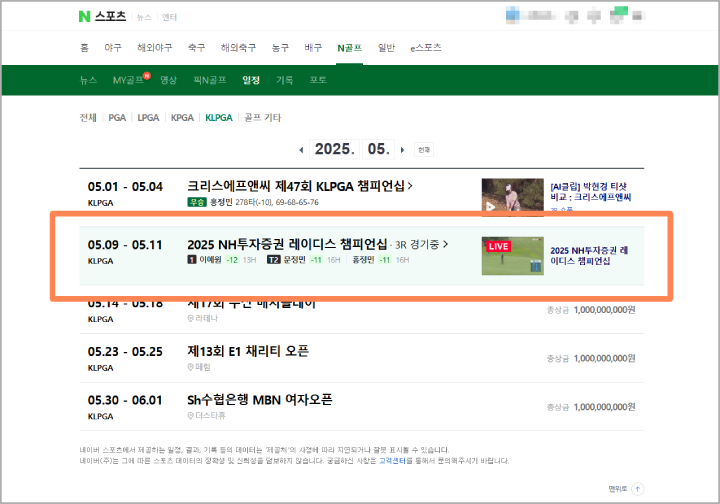
Task: Click the Naver N logo
Action: (84, 17)
